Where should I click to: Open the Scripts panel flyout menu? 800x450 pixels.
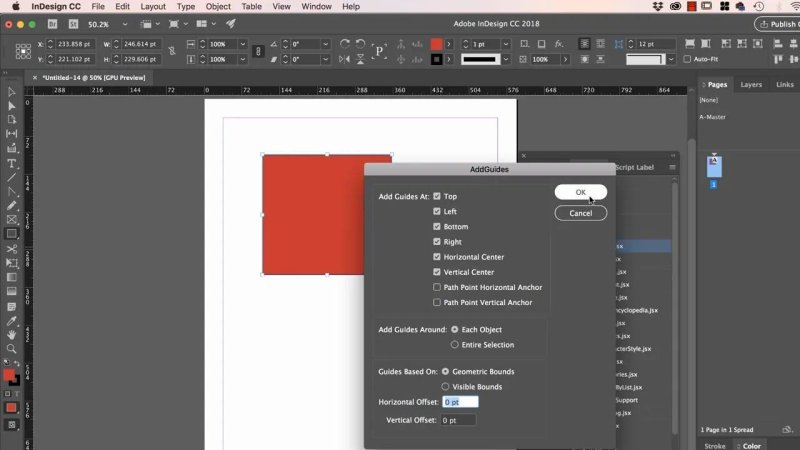pos(672,167)
